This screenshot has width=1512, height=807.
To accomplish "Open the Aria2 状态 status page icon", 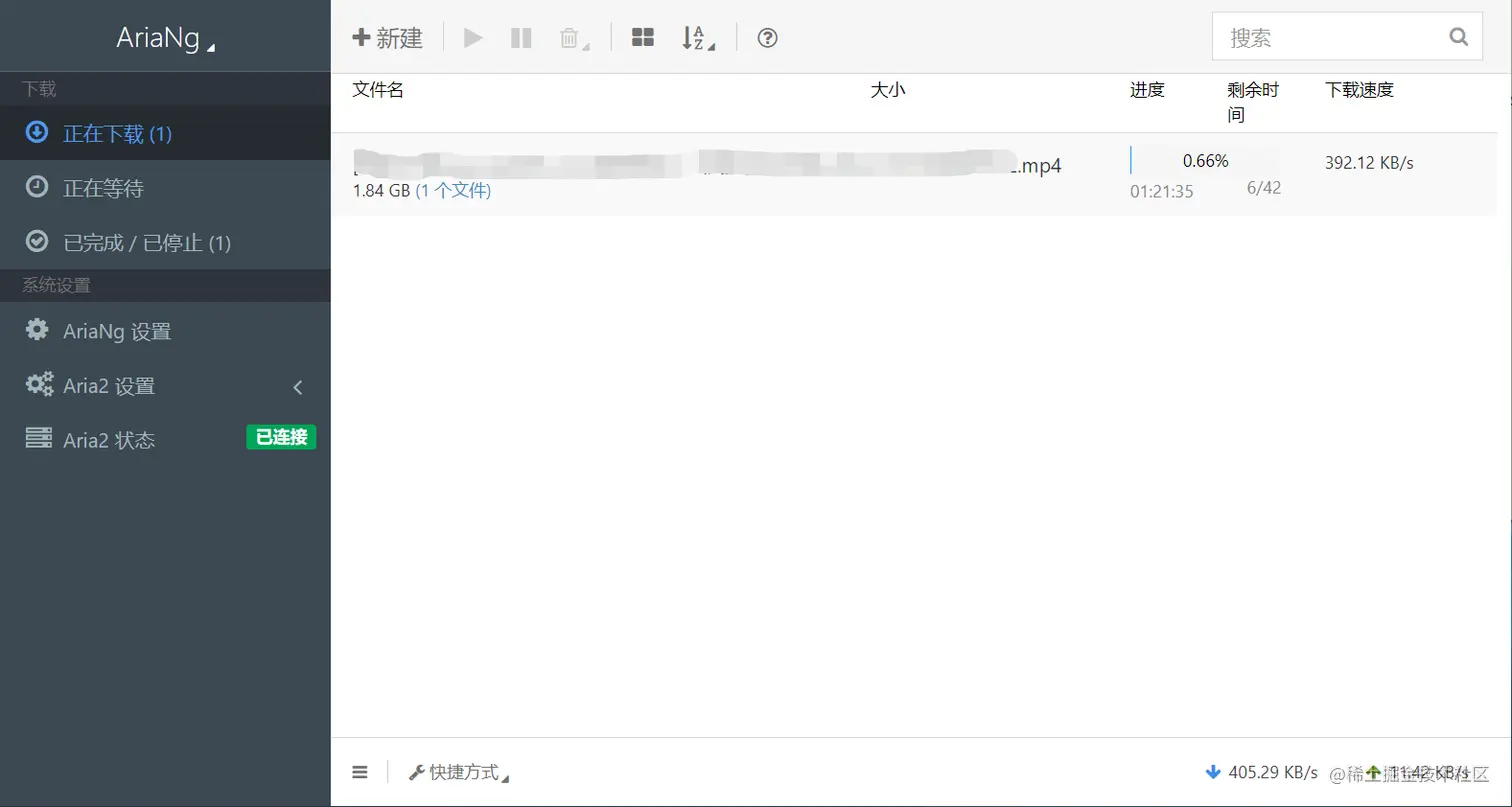I will [x=38, y=439].
